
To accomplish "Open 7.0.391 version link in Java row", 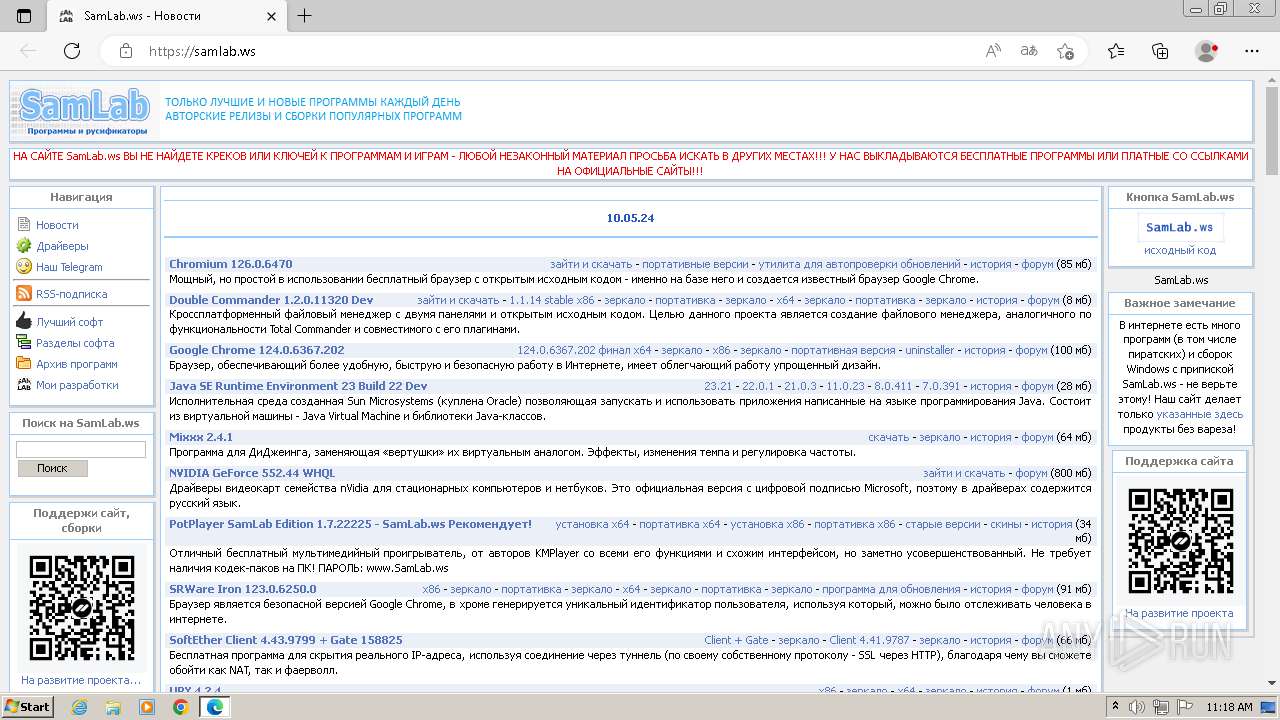I will pyautogui.click(x=941, y=386).
